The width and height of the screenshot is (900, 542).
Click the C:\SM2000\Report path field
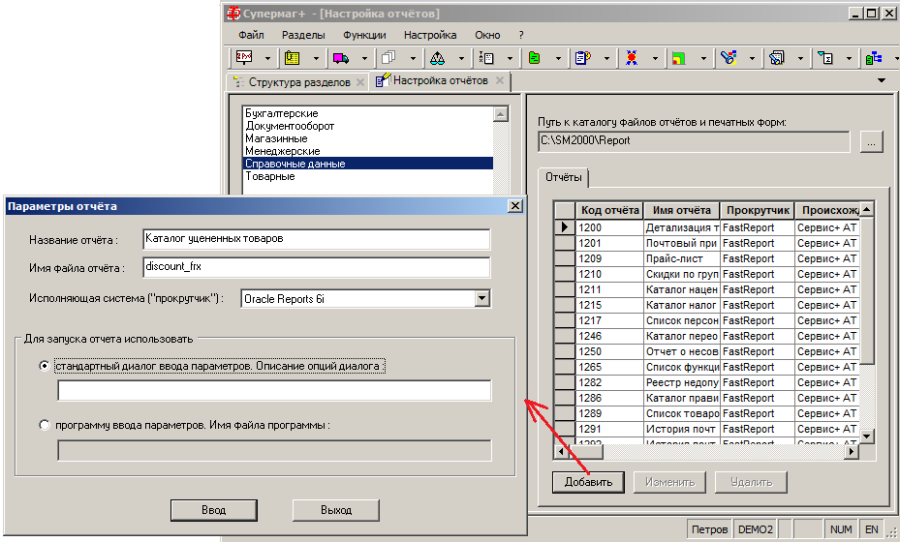point(694,141)
